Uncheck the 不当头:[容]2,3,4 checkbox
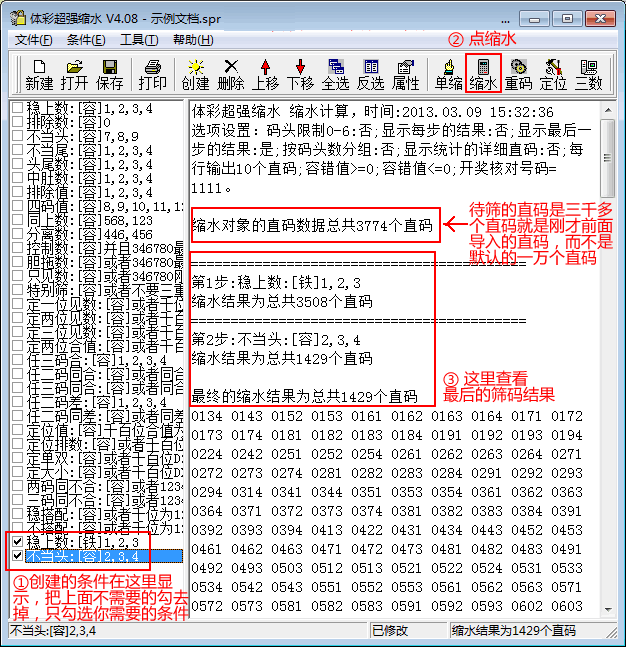Screen dimensions: 626x647 coord(17,556)
